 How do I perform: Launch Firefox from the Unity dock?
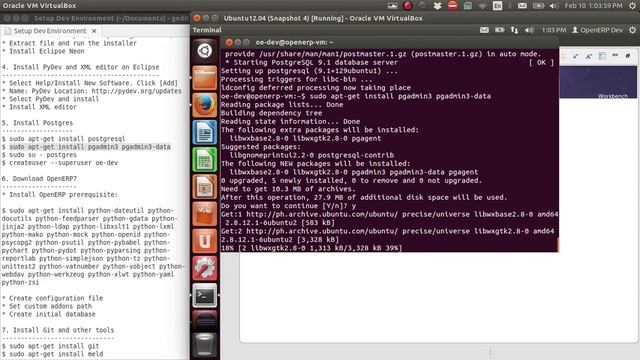(204, 105)
